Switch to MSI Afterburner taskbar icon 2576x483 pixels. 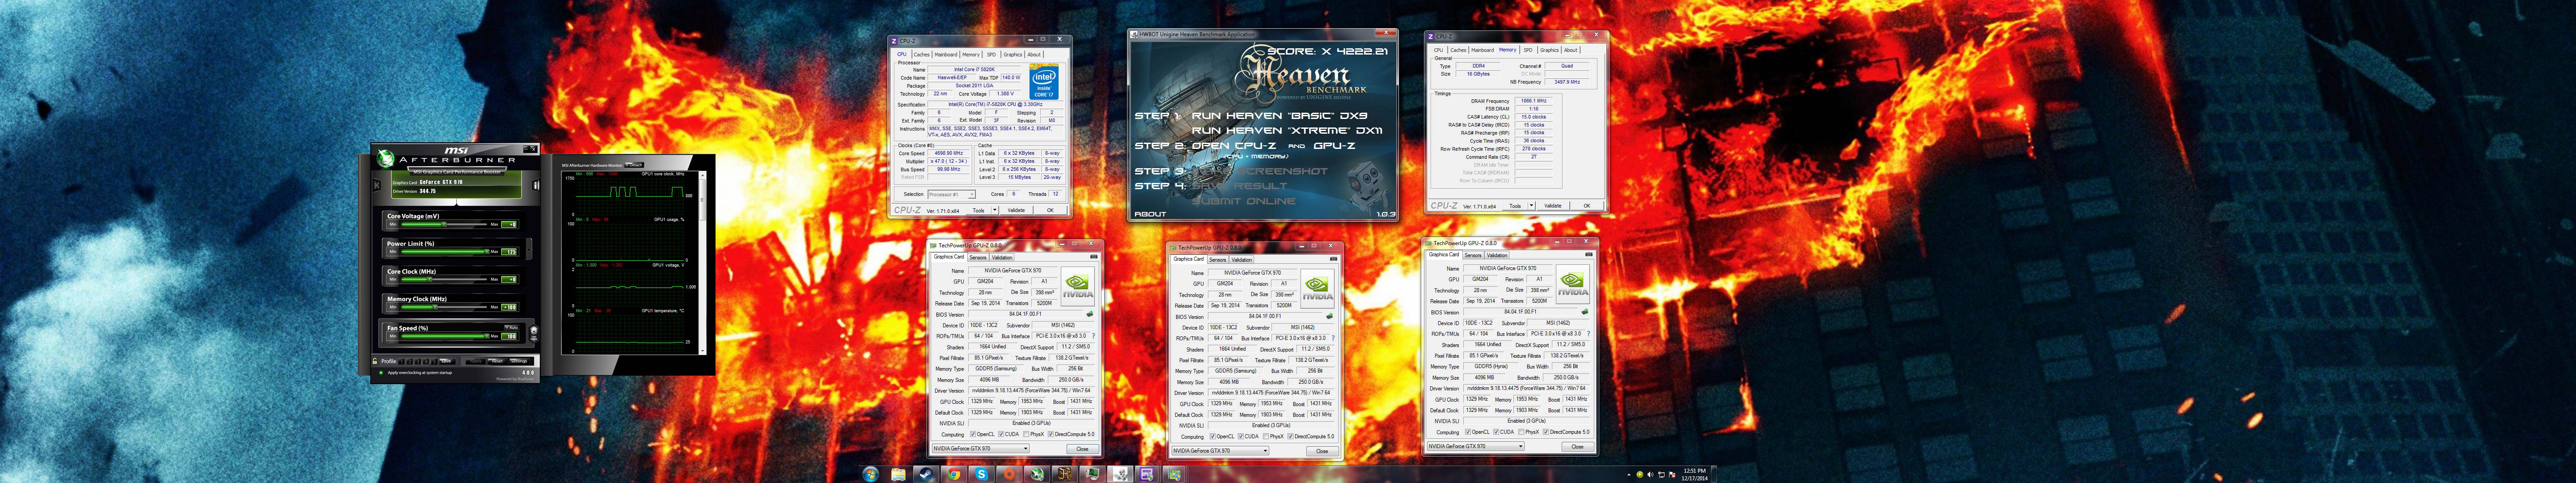[x=1037, y=474]
